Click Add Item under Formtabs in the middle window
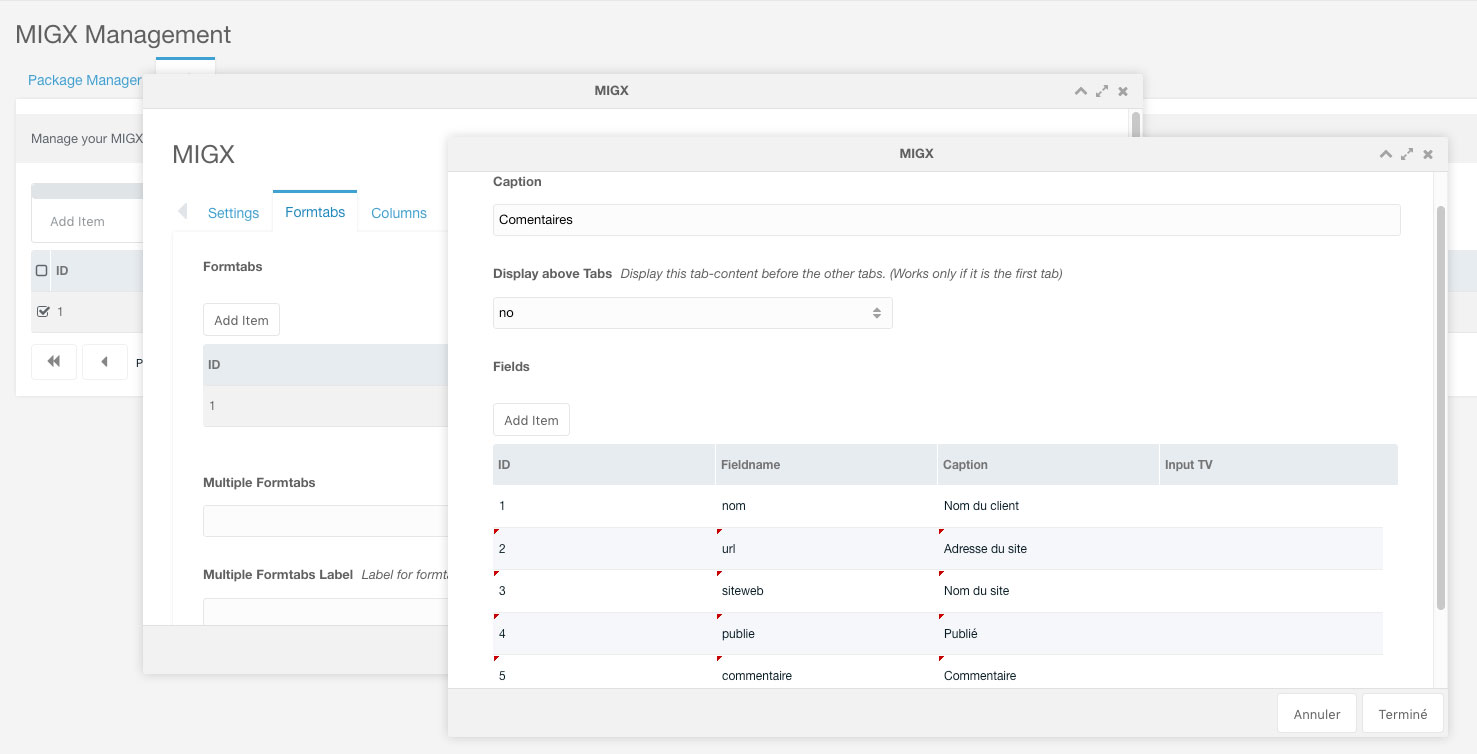The image size is (1477, 754). tap(241, 320)
